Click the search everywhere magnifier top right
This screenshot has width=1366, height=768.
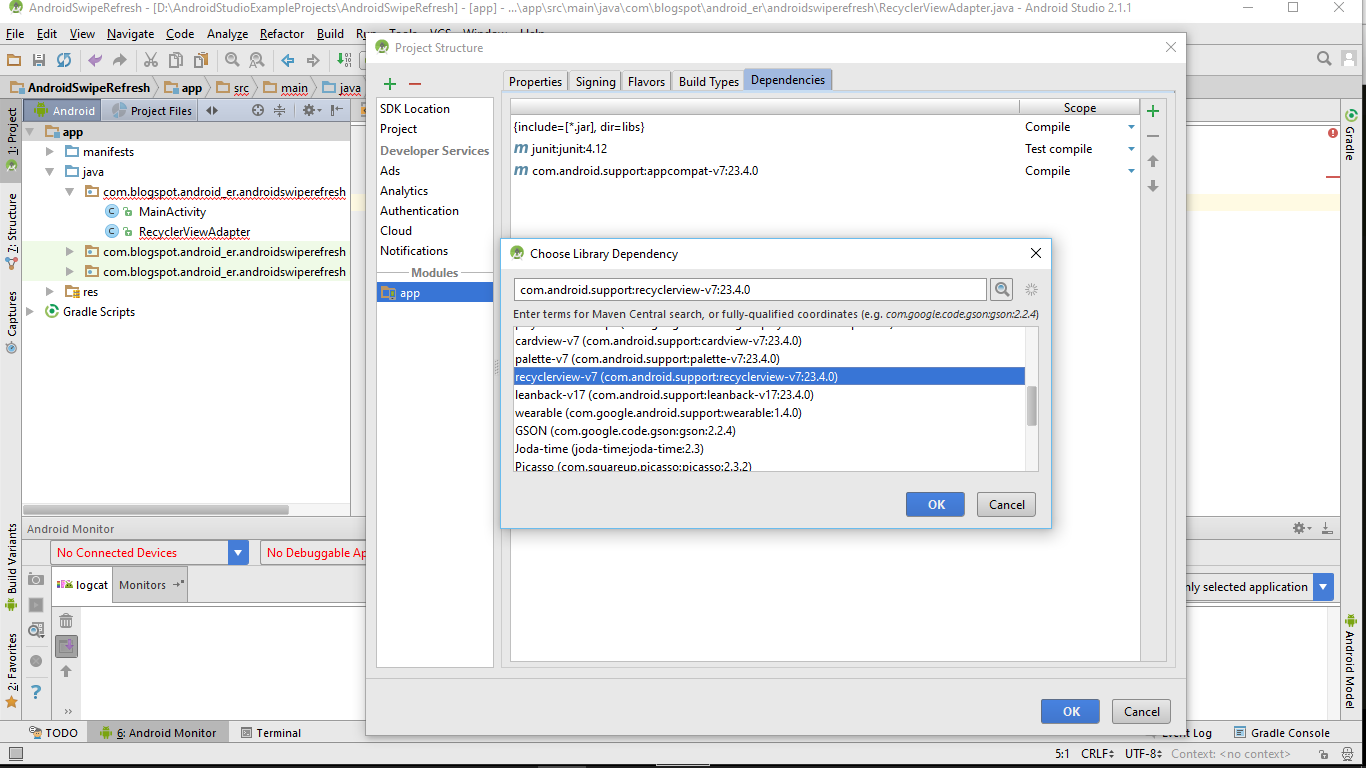[x=1324, y=59]
